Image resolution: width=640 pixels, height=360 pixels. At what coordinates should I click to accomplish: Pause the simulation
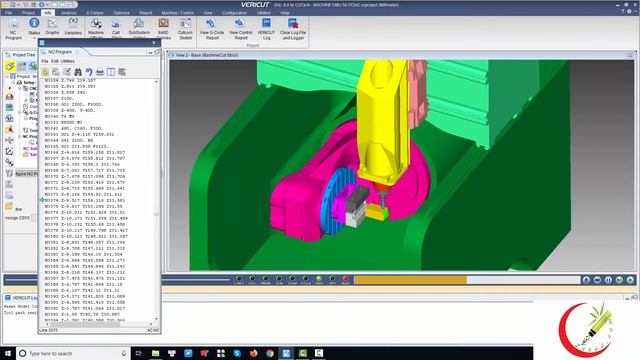click(608, 280)
